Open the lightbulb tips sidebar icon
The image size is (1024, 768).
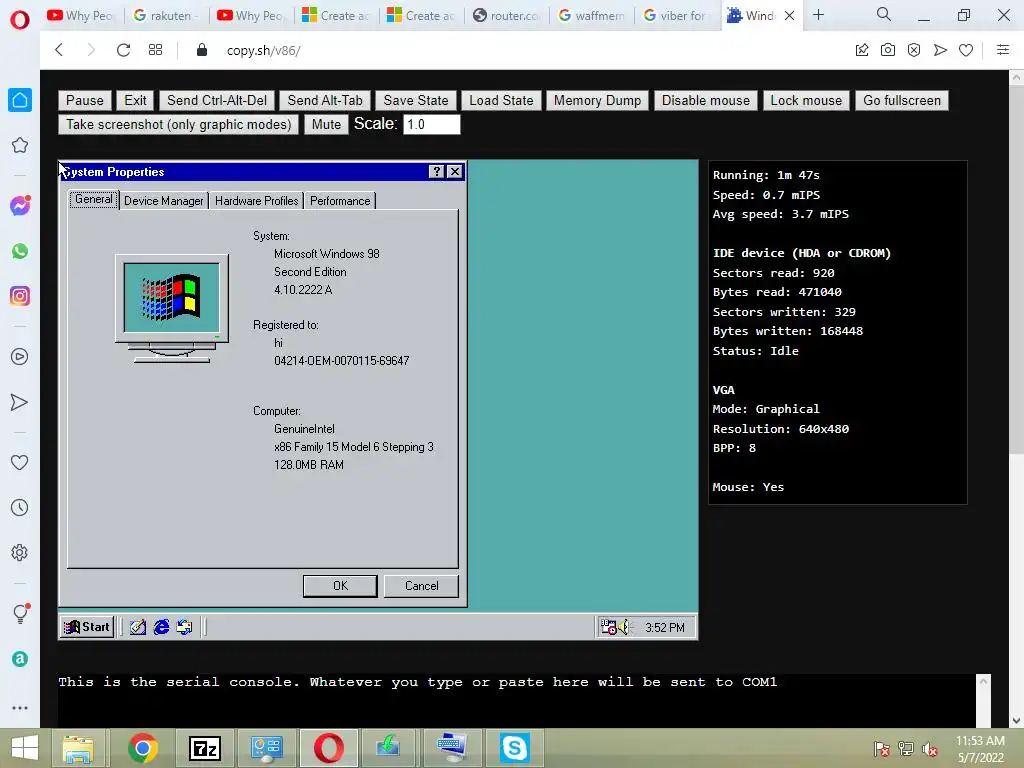click(x=21, y=613)
